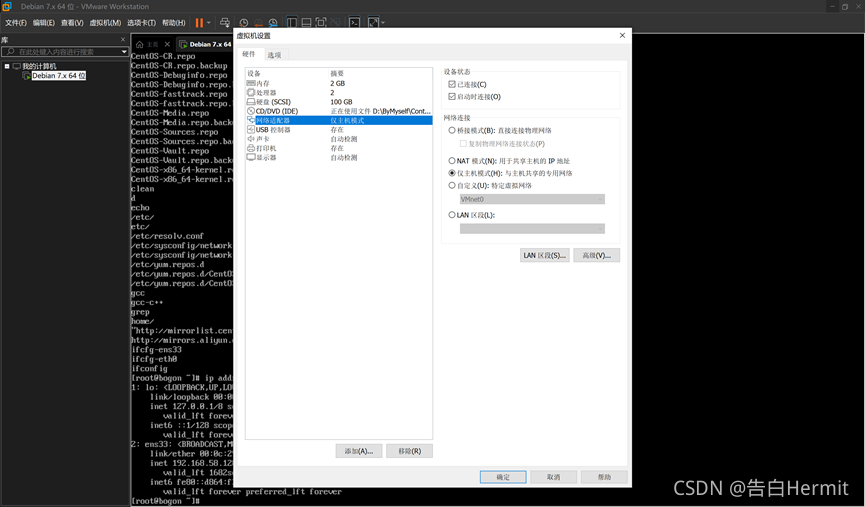The width and height of the screenshot is (865, 507).
Task: Select the 处理器 processor device icon
Action: point(251,93)
